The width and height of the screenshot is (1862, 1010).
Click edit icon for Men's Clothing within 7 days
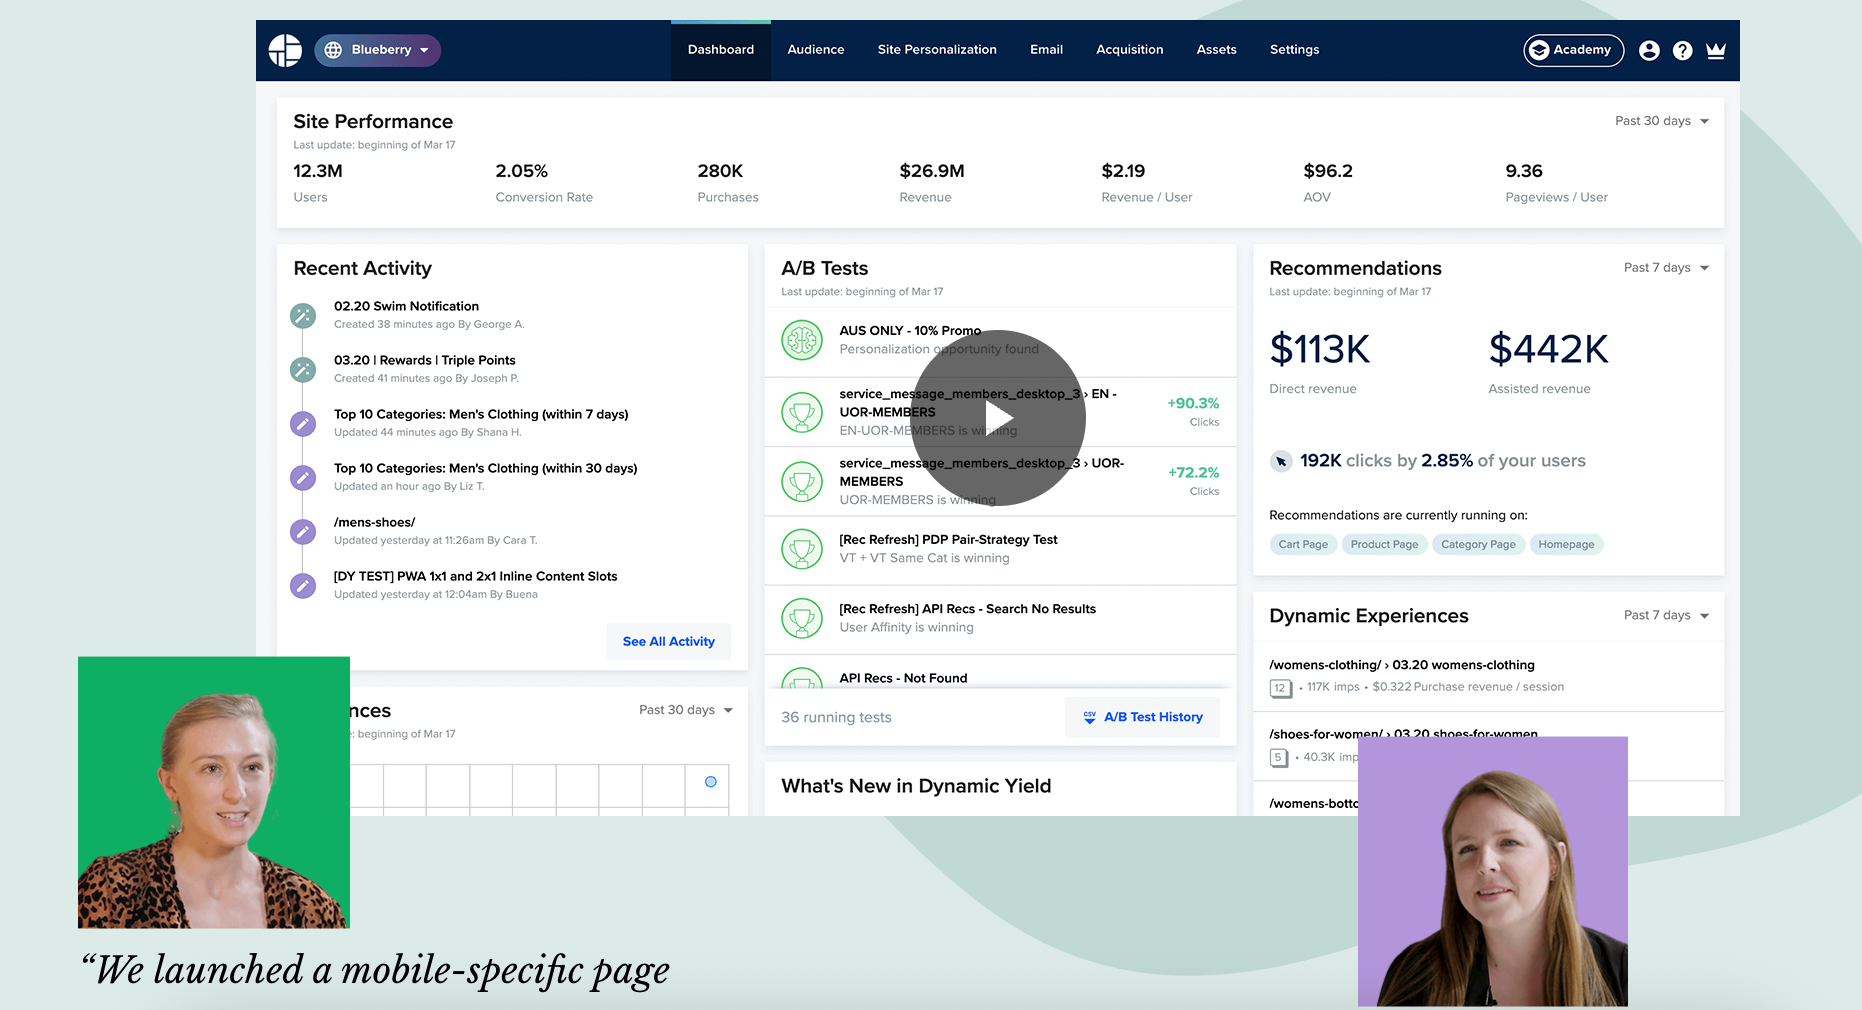[x=303, y=424]
